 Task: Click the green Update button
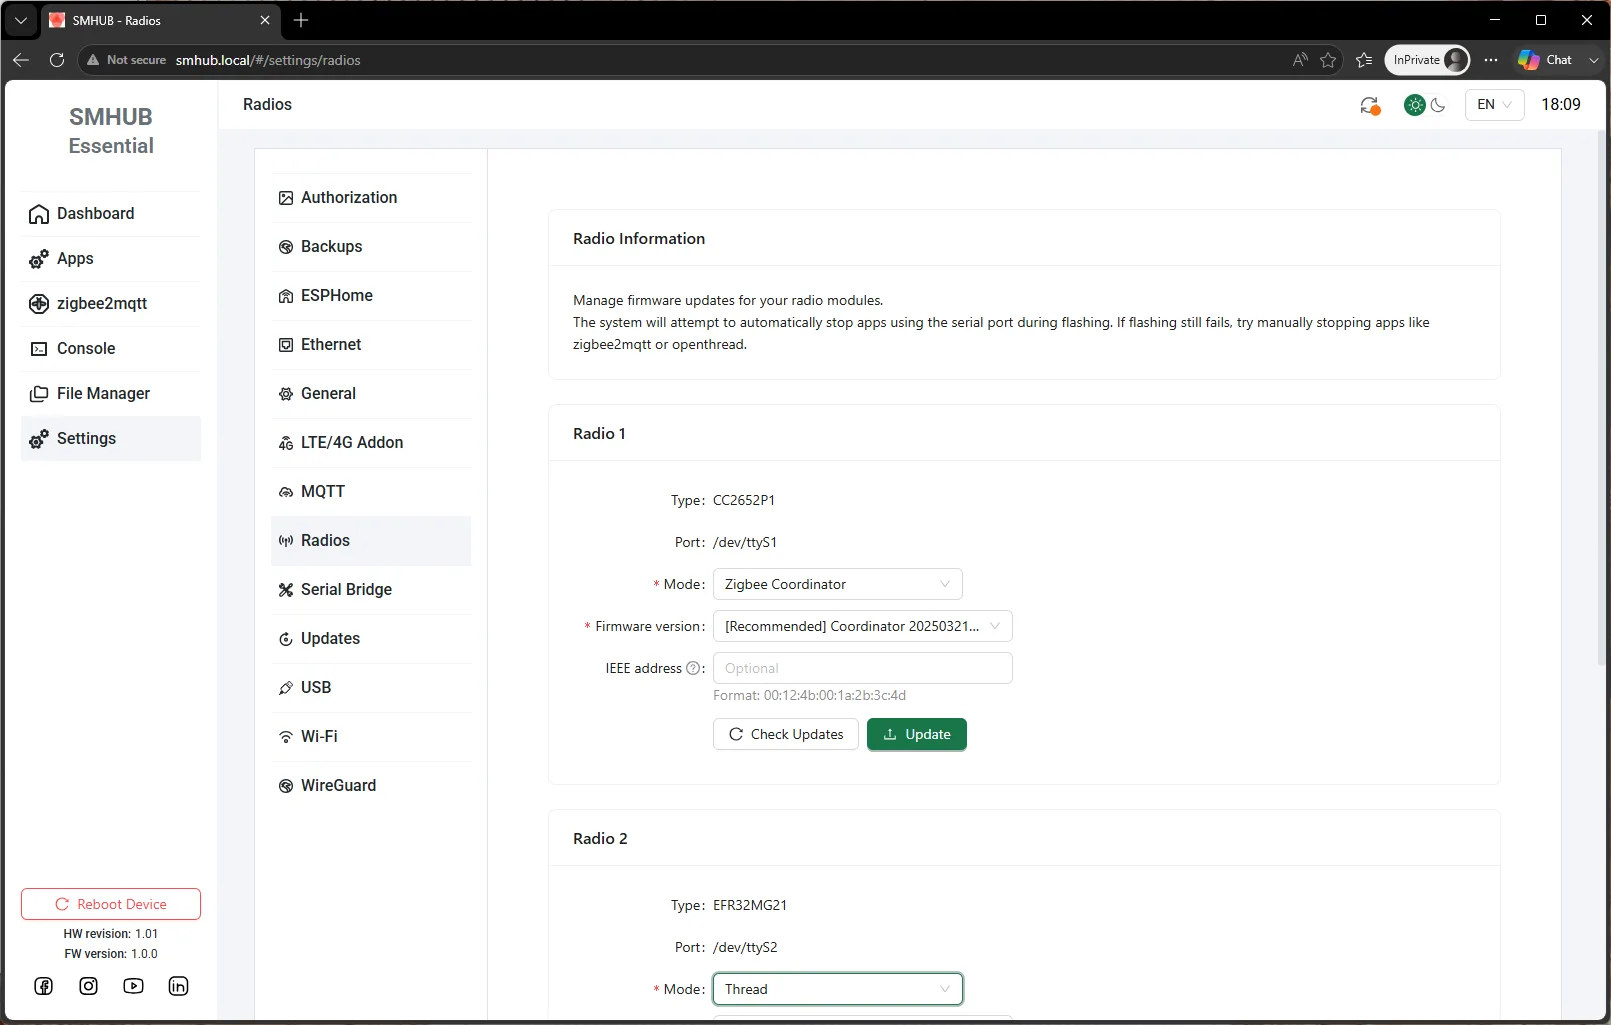[917, 734]
